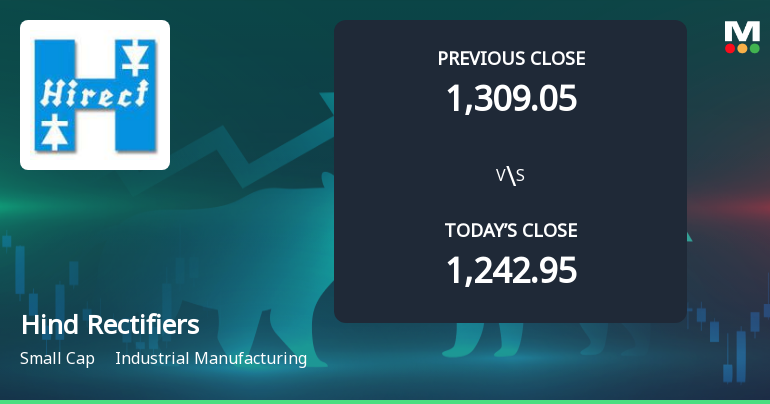Image resolution: width=770 pixels, height=404 pixels.
Task: Click the blue candlesticks at bottom right
Action: pyautogui.click(x=742, y=340)
